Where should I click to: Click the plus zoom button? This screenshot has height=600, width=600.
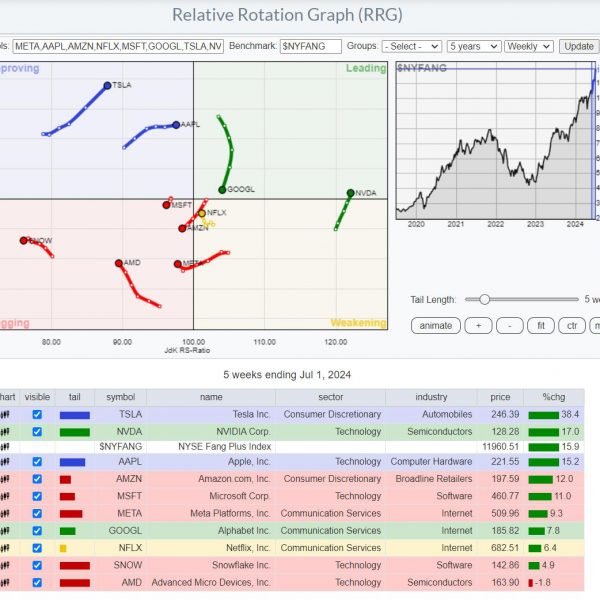(478, 326)
